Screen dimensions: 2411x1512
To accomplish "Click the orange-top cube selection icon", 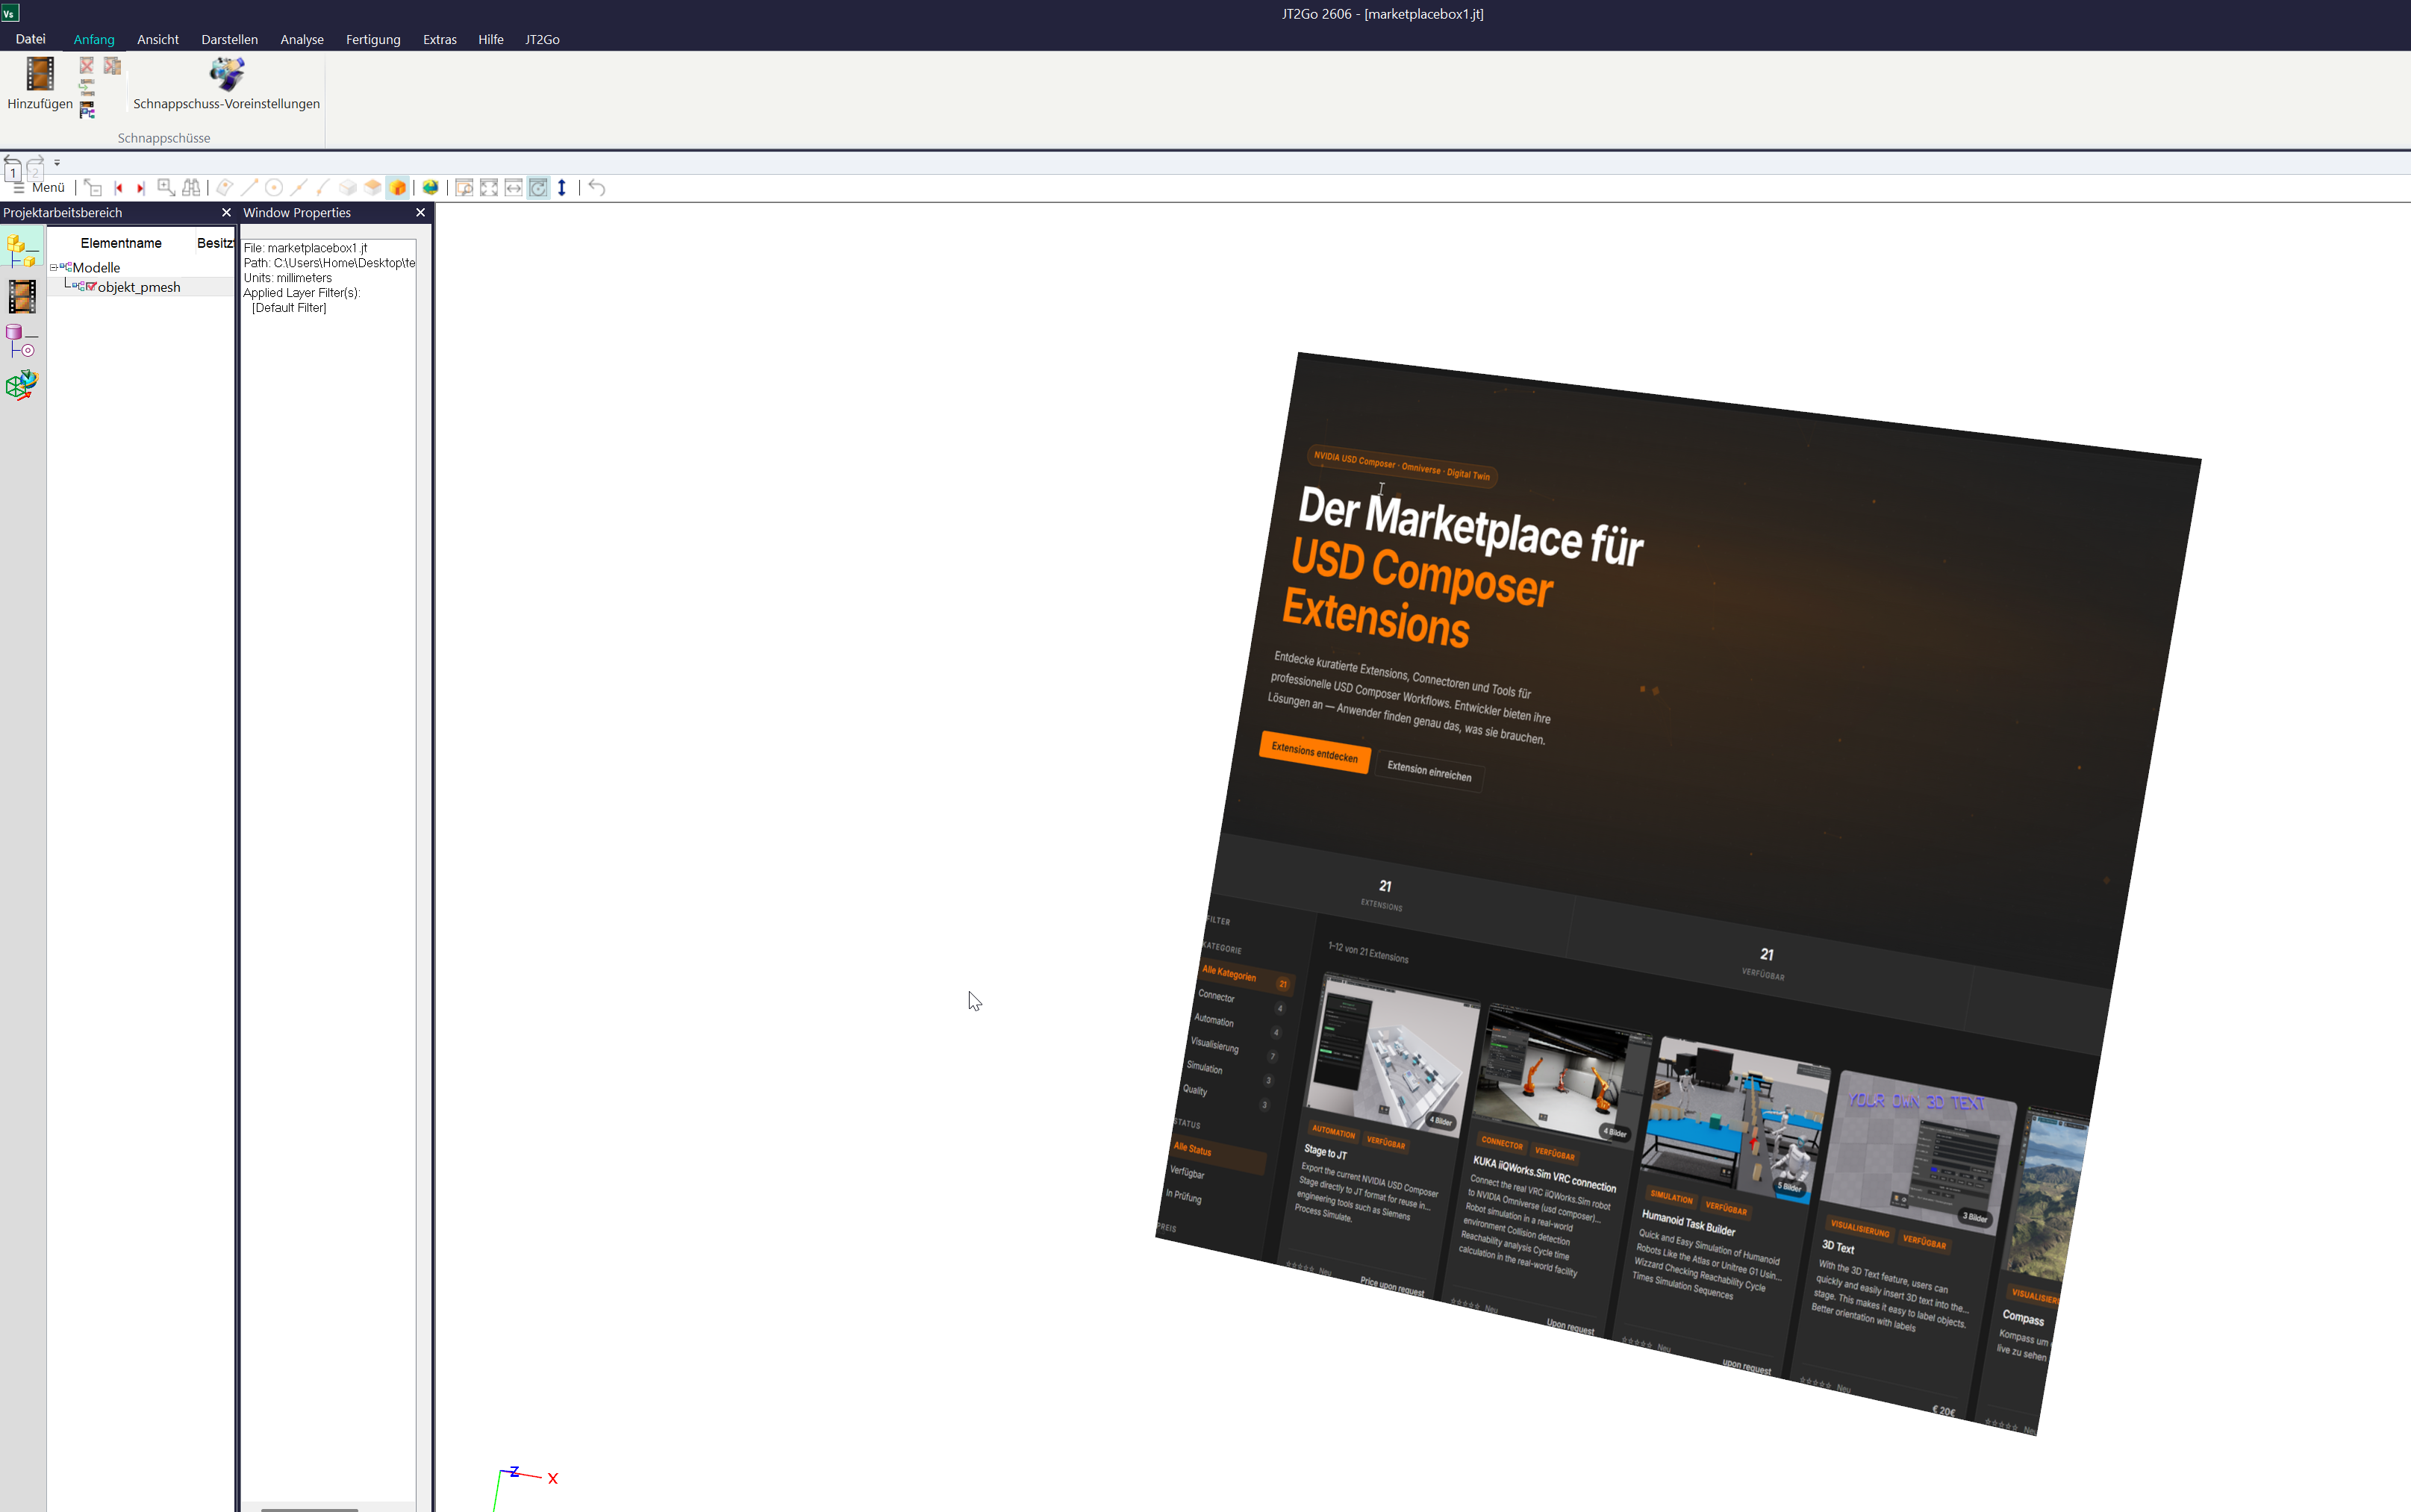I will (x=373, y=188).
